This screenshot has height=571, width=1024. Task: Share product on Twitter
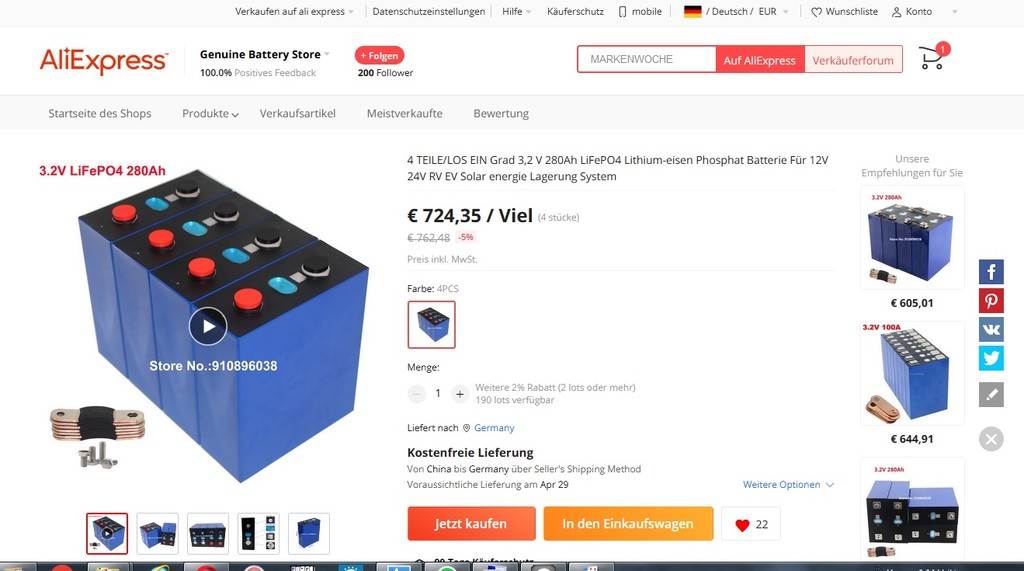991,358
